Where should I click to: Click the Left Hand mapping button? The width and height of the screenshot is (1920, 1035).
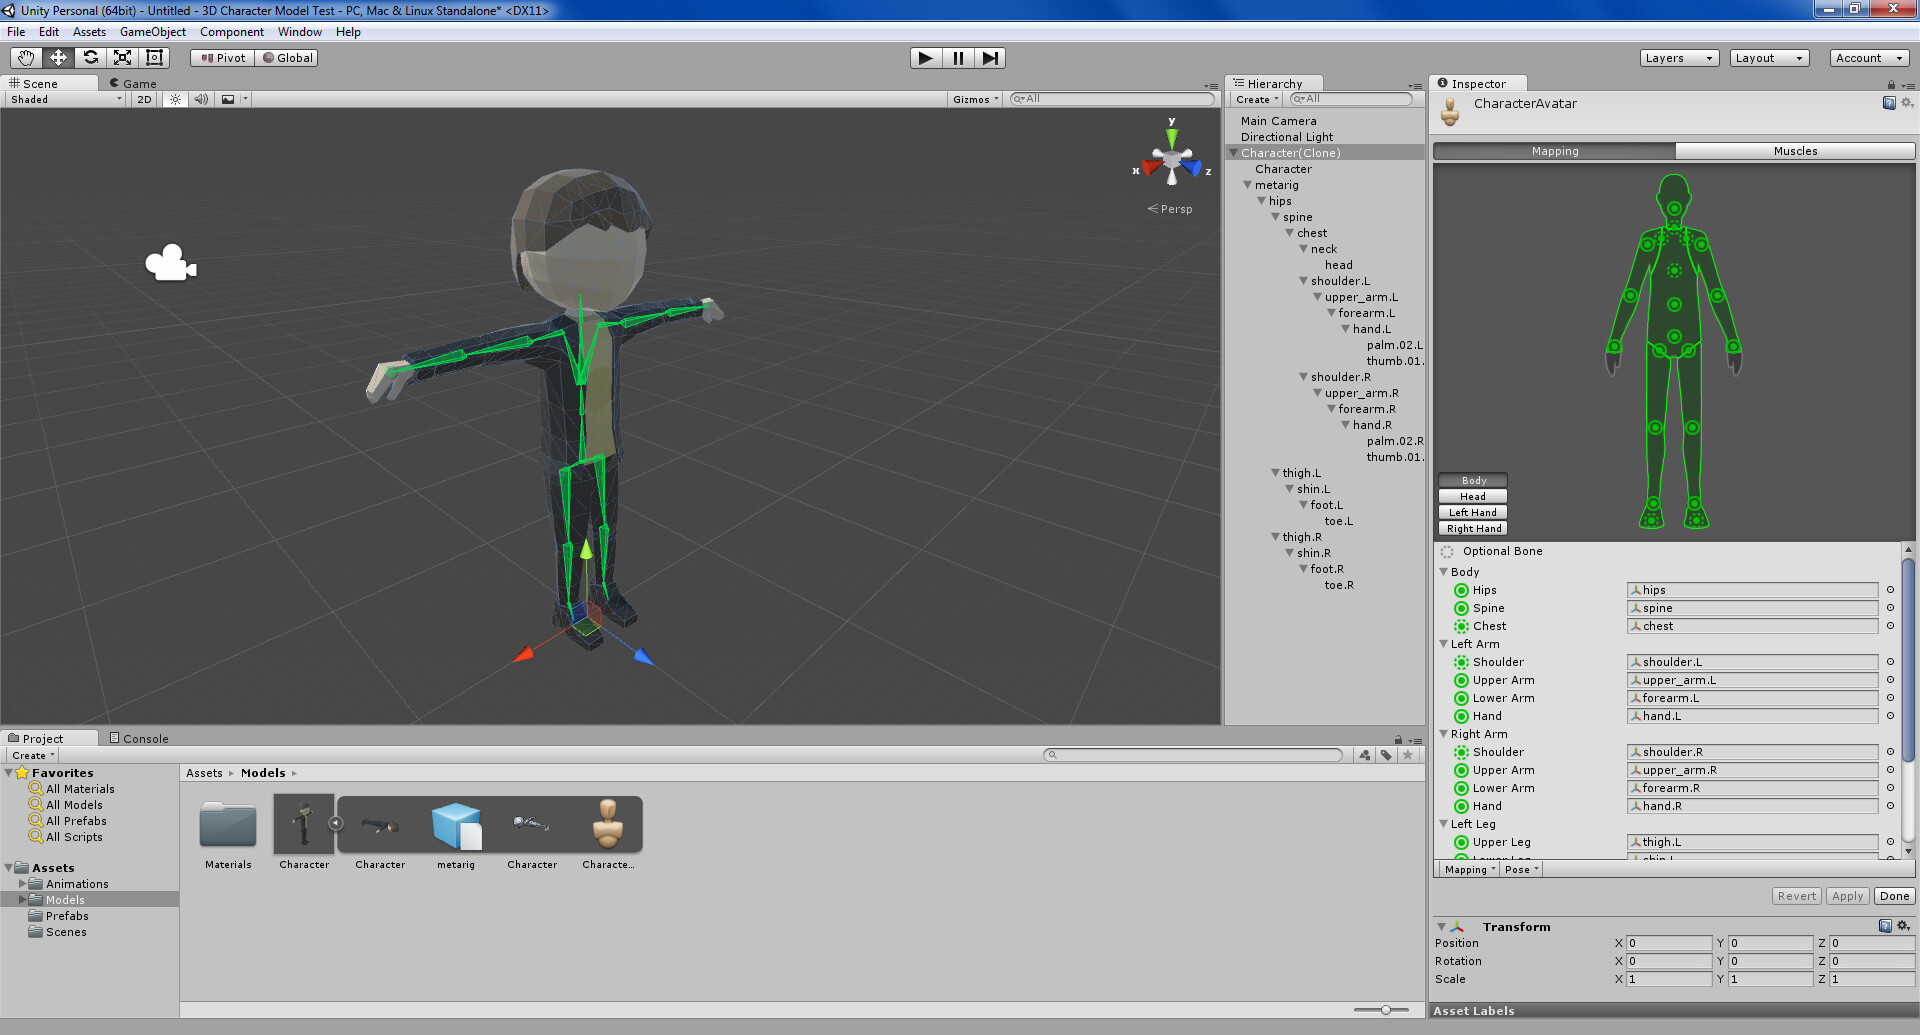1473,512
